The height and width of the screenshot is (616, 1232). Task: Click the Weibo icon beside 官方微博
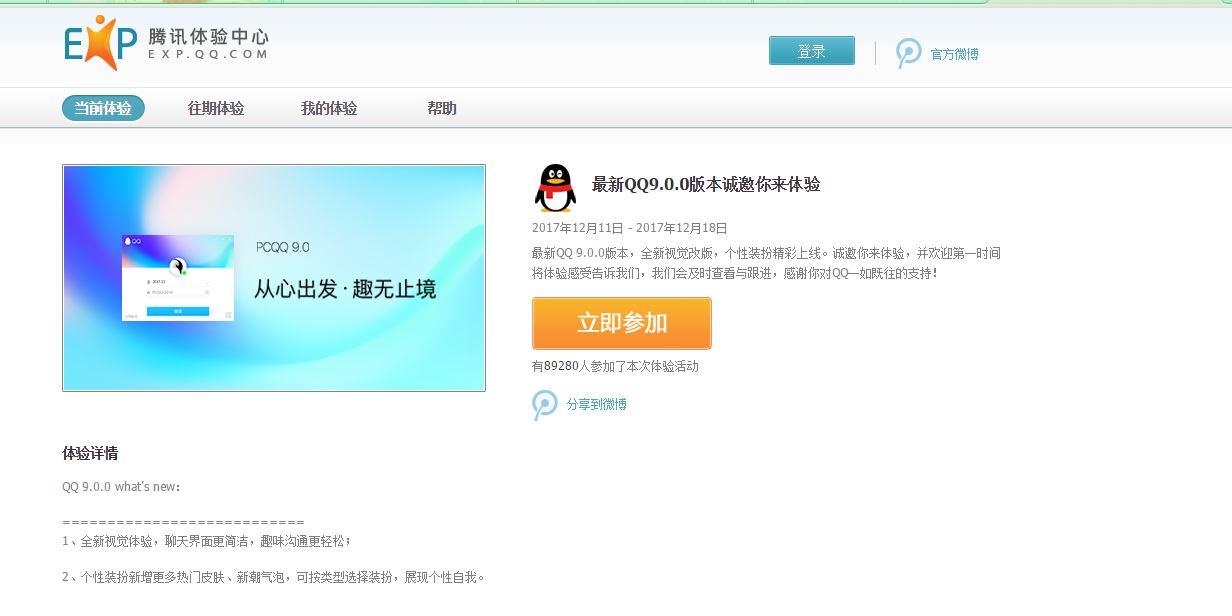908,53
